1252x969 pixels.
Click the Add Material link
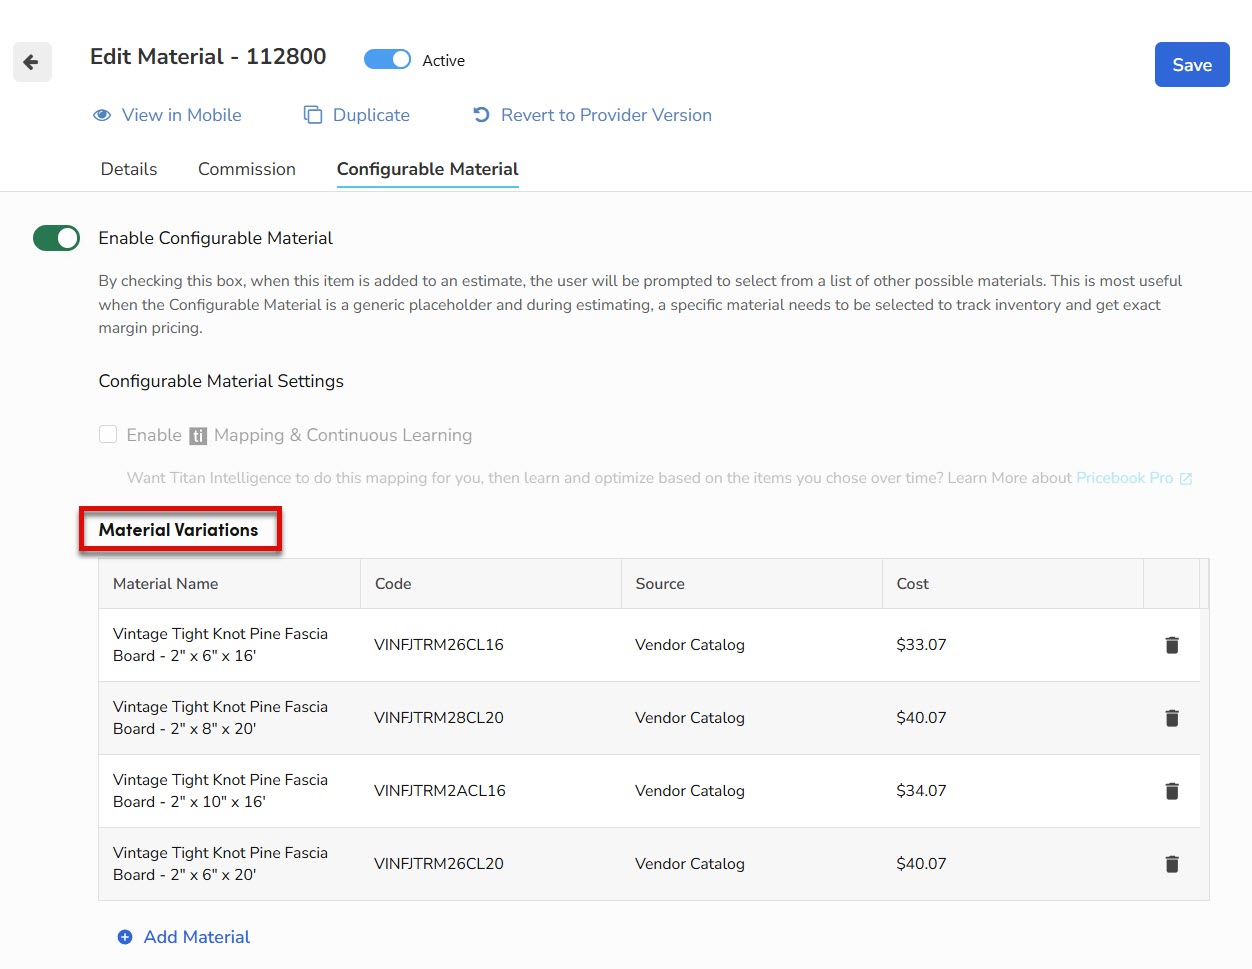(x=197, y=937)
